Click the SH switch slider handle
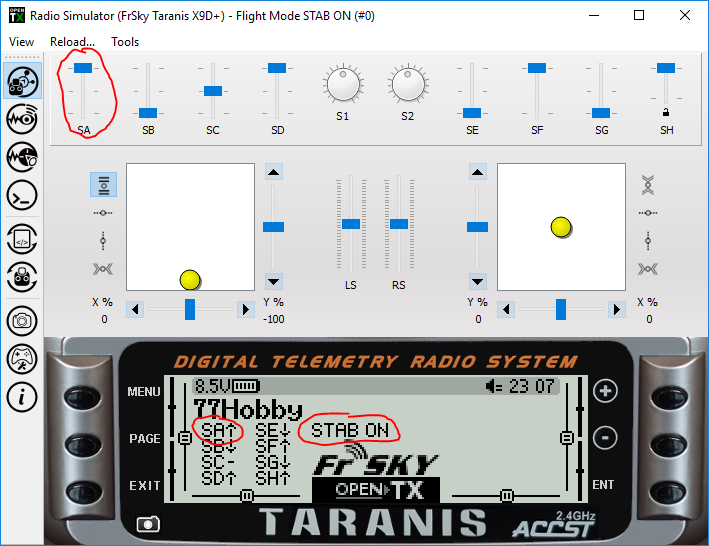 click(666, 68)
